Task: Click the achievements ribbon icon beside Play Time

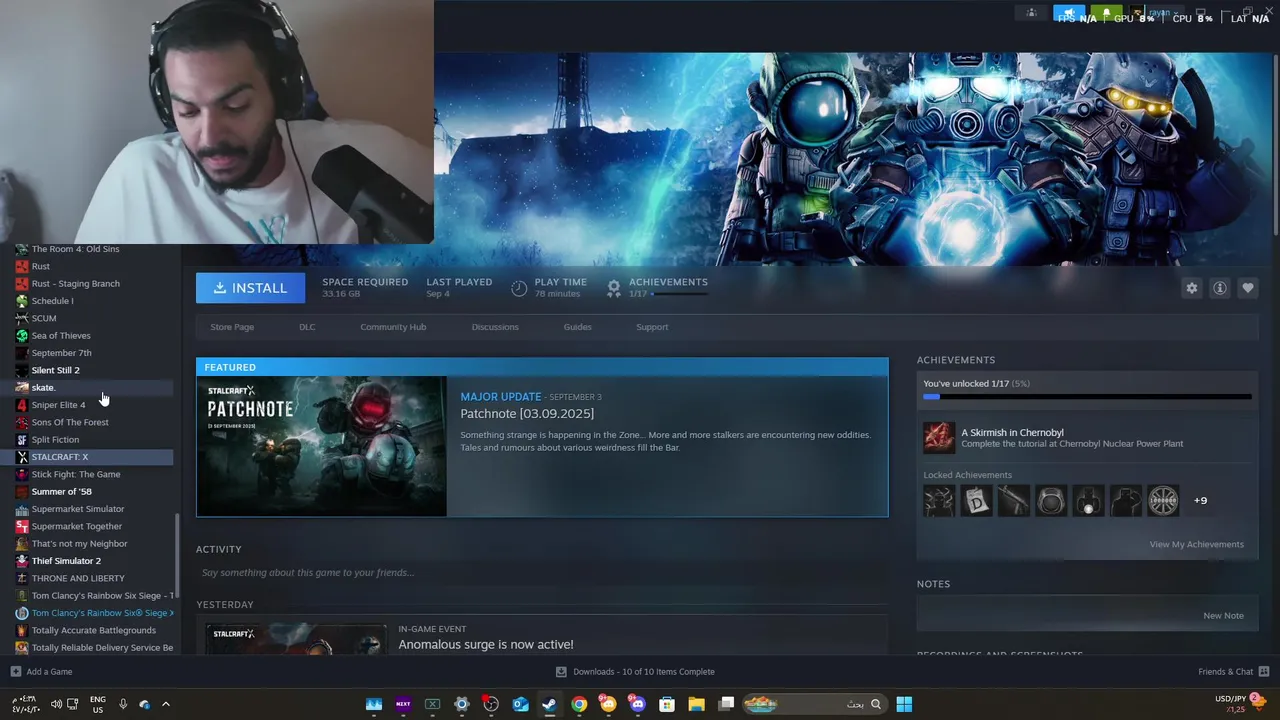Action: [x=614, y=288]
